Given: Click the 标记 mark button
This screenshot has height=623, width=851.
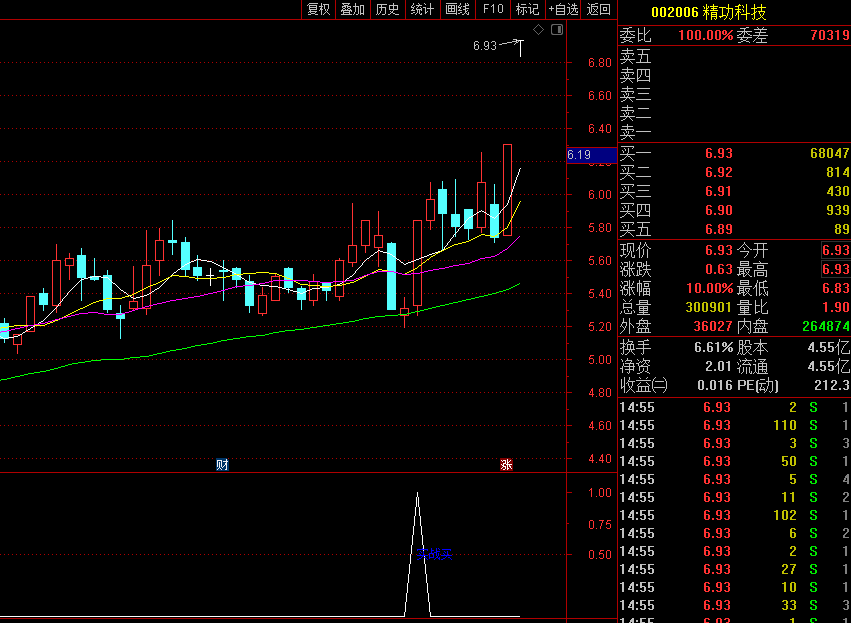Looking at the screenshot, I should [x=527, y=9].
